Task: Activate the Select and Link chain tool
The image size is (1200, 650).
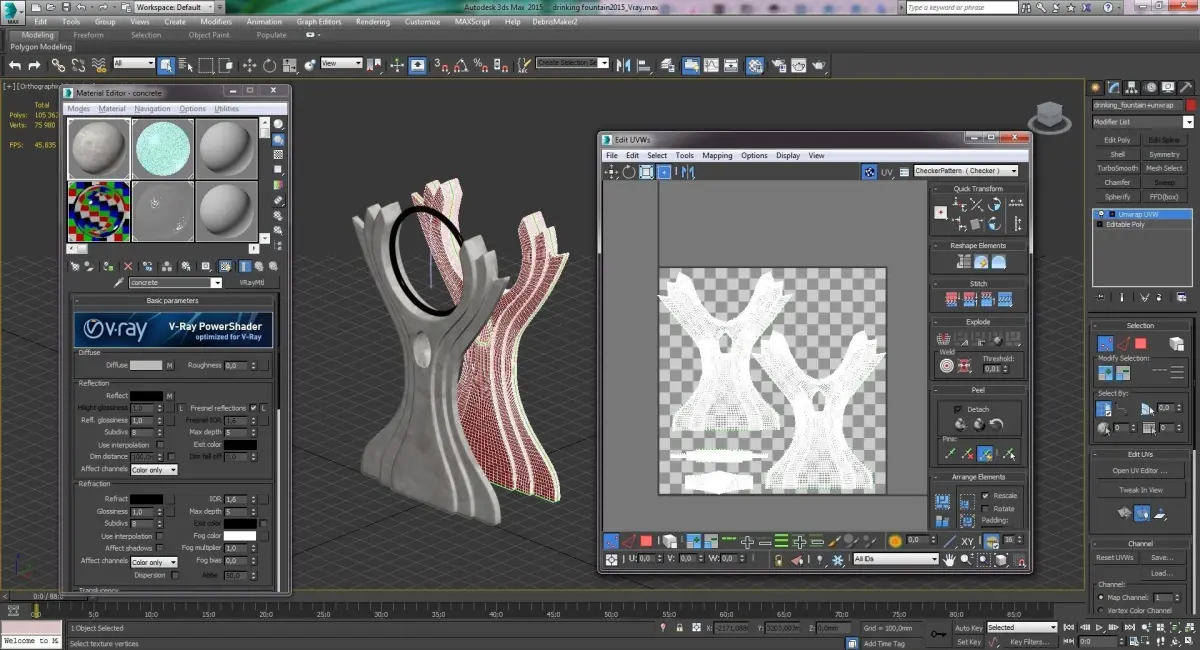Action: tap(58, 65)
